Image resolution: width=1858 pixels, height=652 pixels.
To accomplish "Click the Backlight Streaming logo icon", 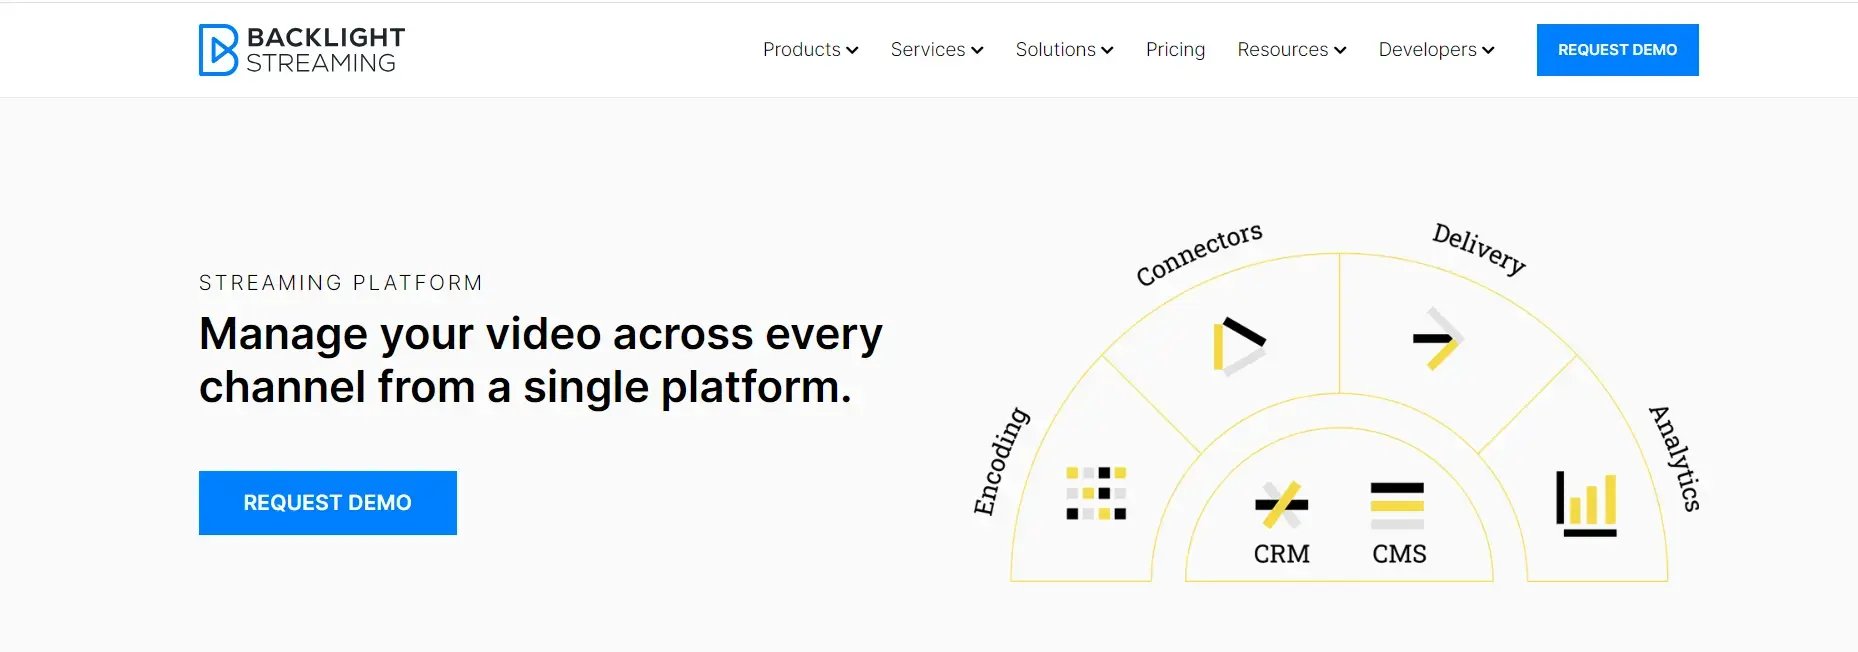I will 218,50.
